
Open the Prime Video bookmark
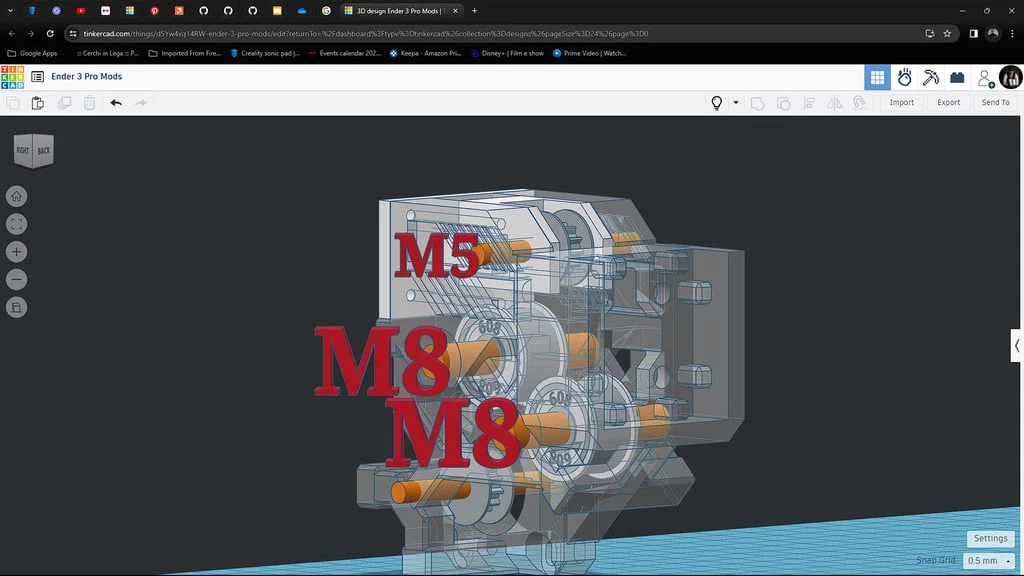pos(589,54)
